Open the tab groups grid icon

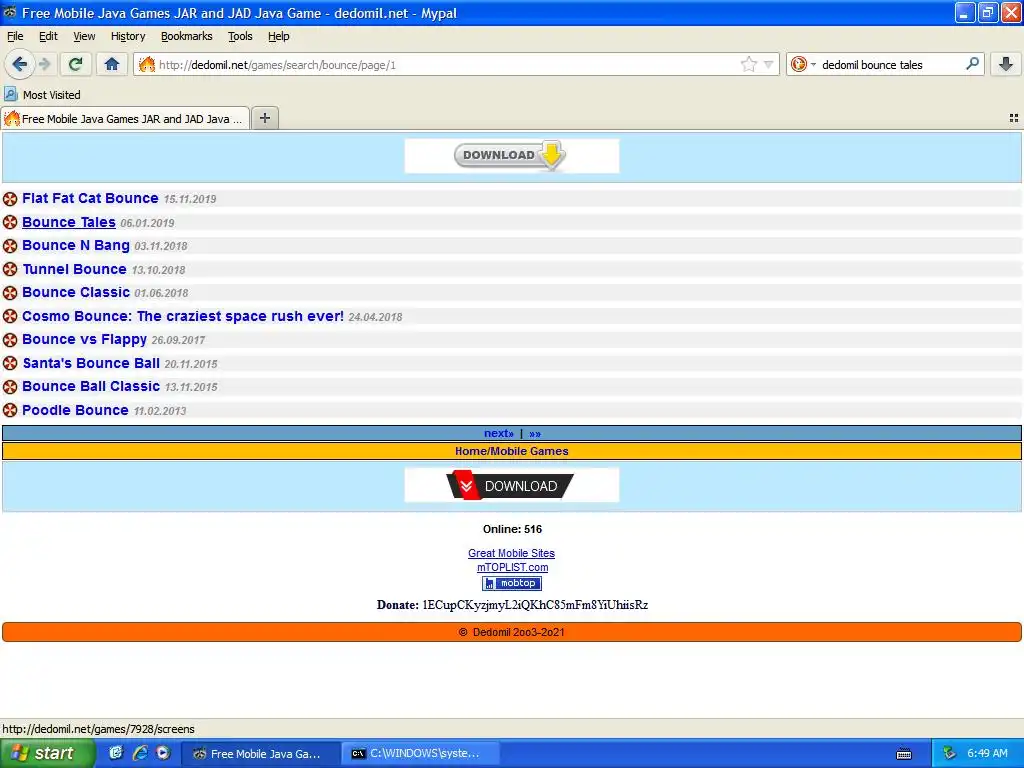coord(1014,118)
